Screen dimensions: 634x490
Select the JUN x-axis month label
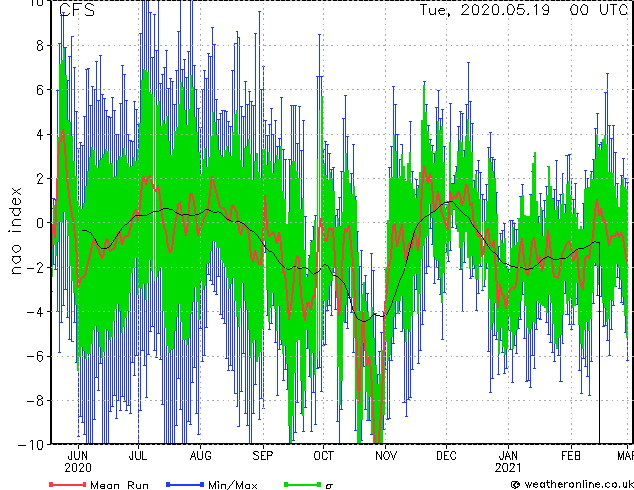(x=78, y=456)
